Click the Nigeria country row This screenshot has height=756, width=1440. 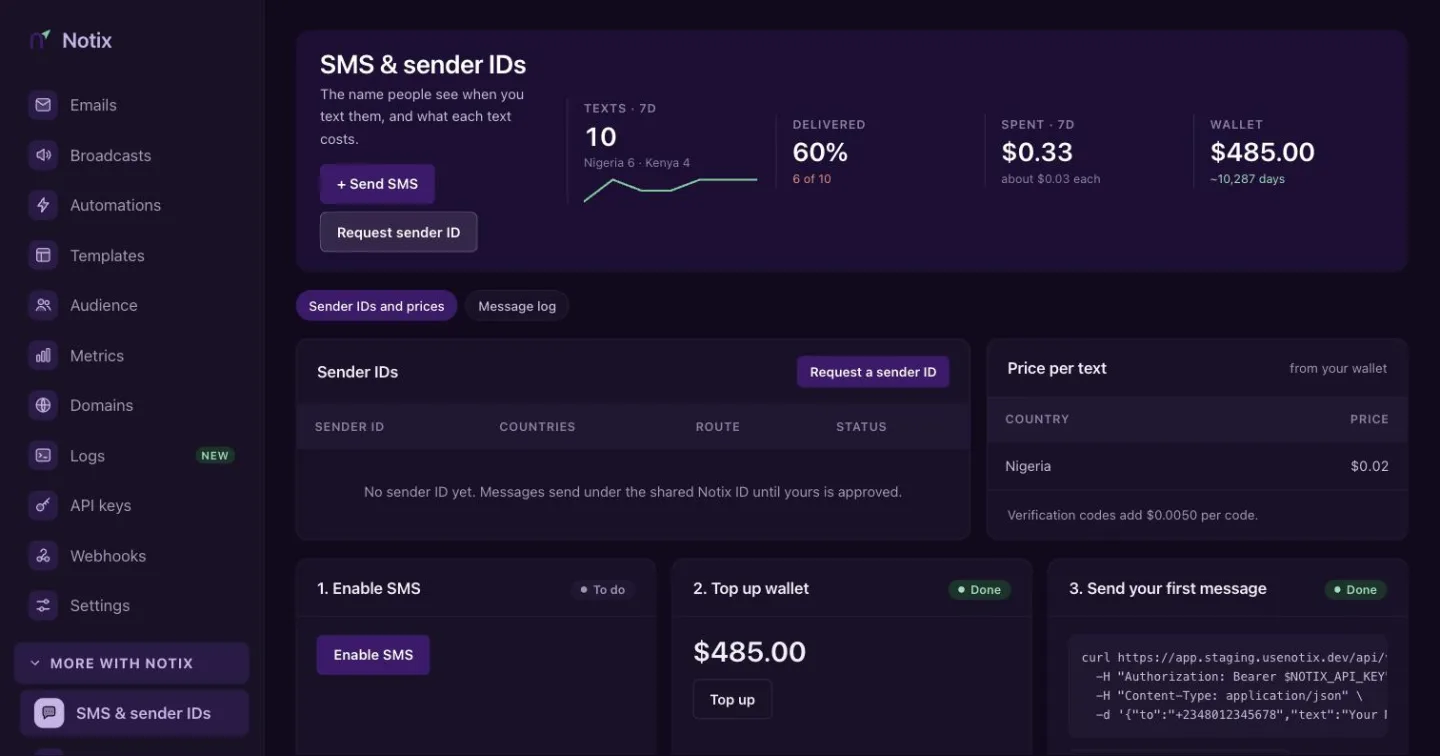[x=1197, y=466]
